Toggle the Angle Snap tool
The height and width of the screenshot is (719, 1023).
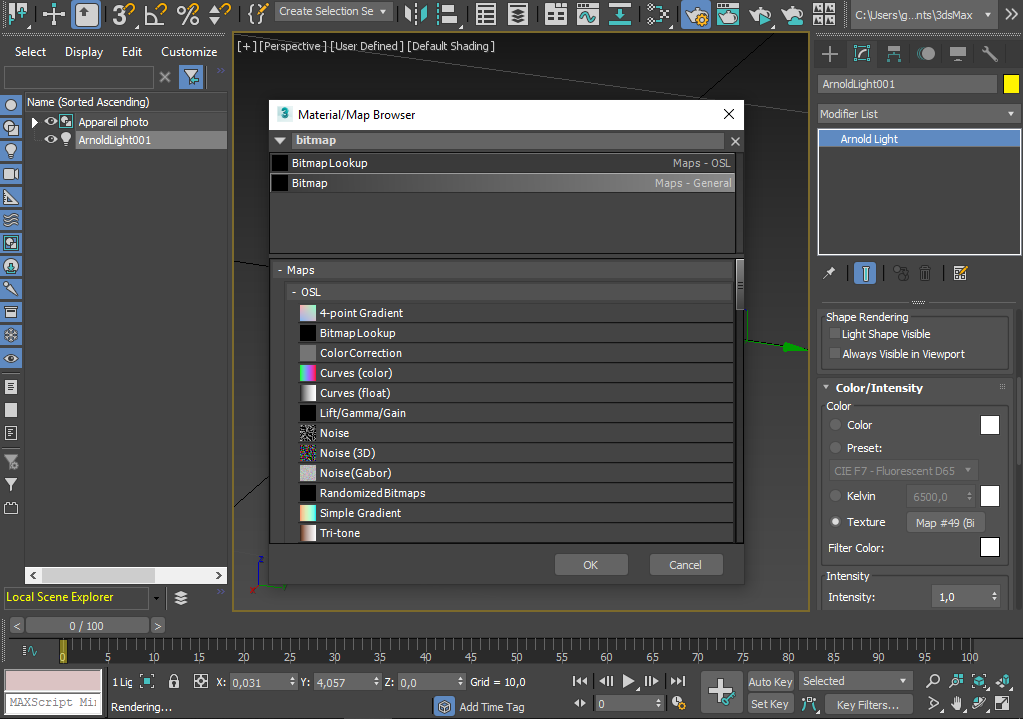(155, 14)
